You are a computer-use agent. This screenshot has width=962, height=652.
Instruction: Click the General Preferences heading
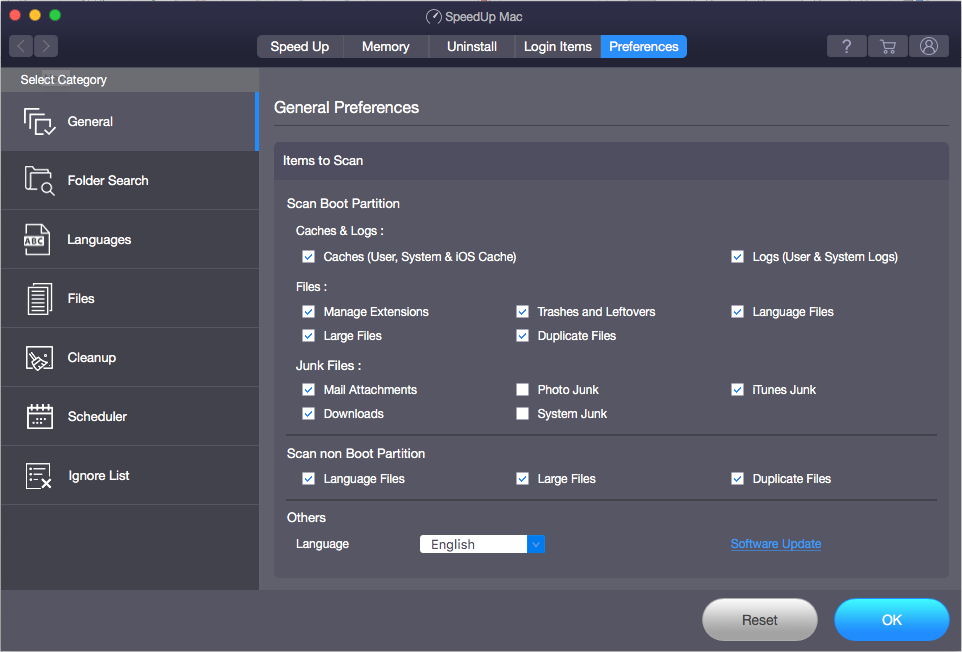pos(346,107)
